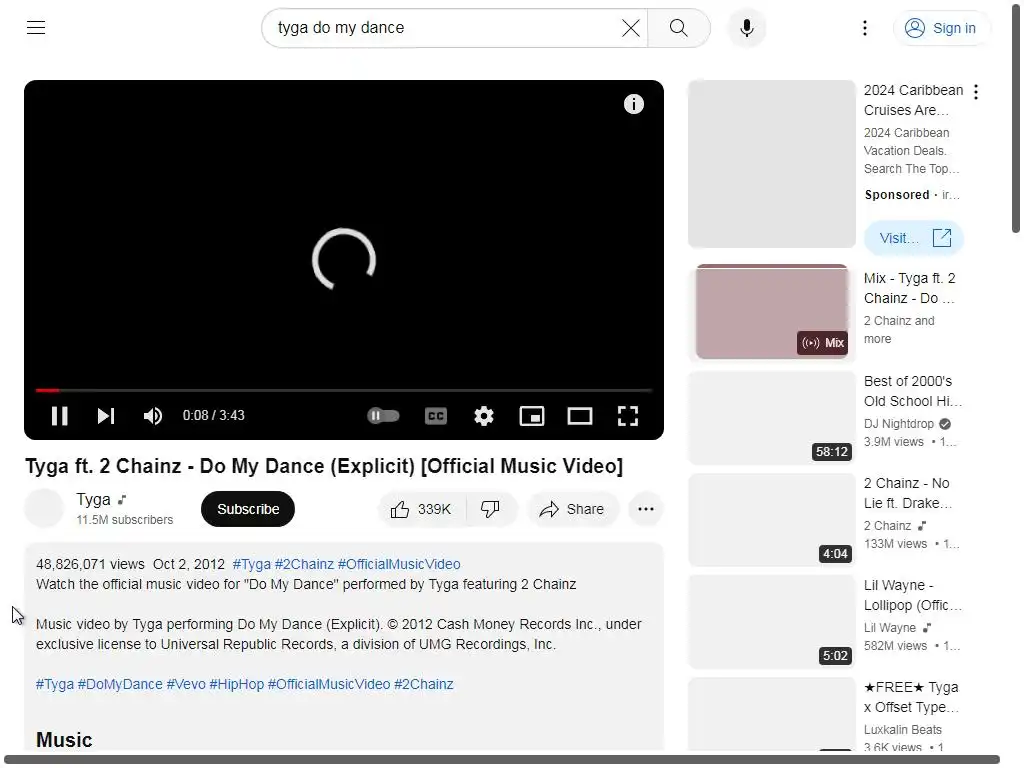Screen dimensions: 1024x768
Task: Open player settings gear
Action: coord(484,416)
